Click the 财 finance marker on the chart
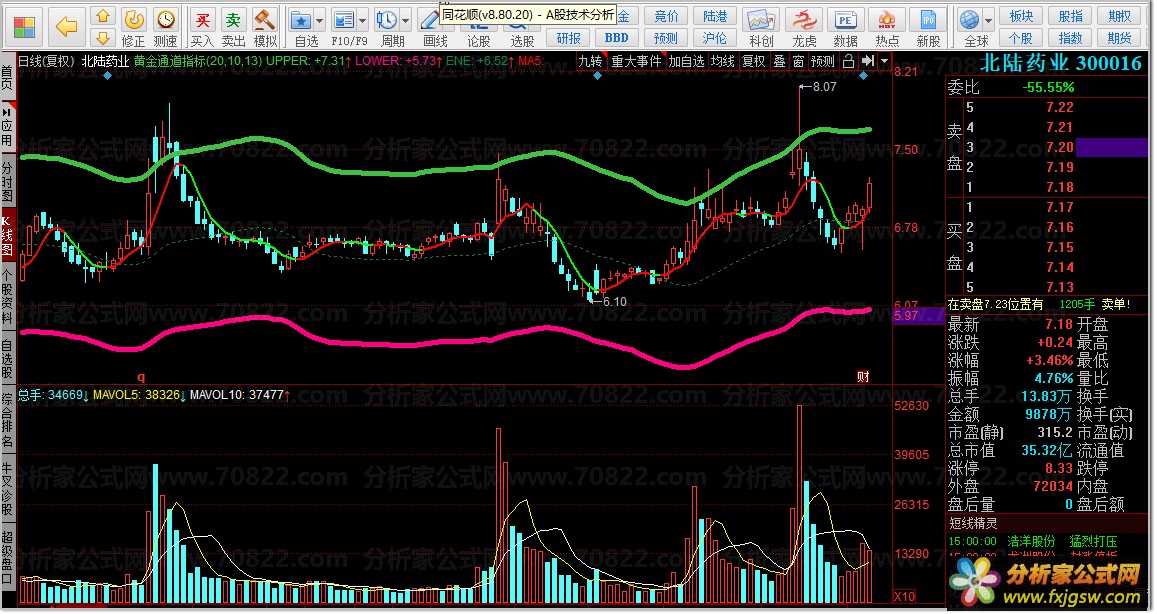This screenshot has width=1157, height=614. [863, 376]
